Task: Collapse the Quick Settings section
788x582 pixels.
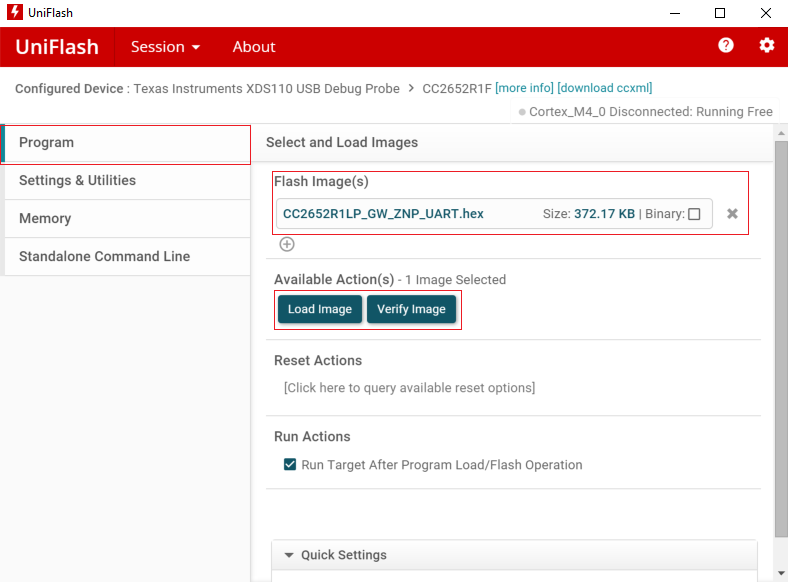Action: [x=290, y=555]
